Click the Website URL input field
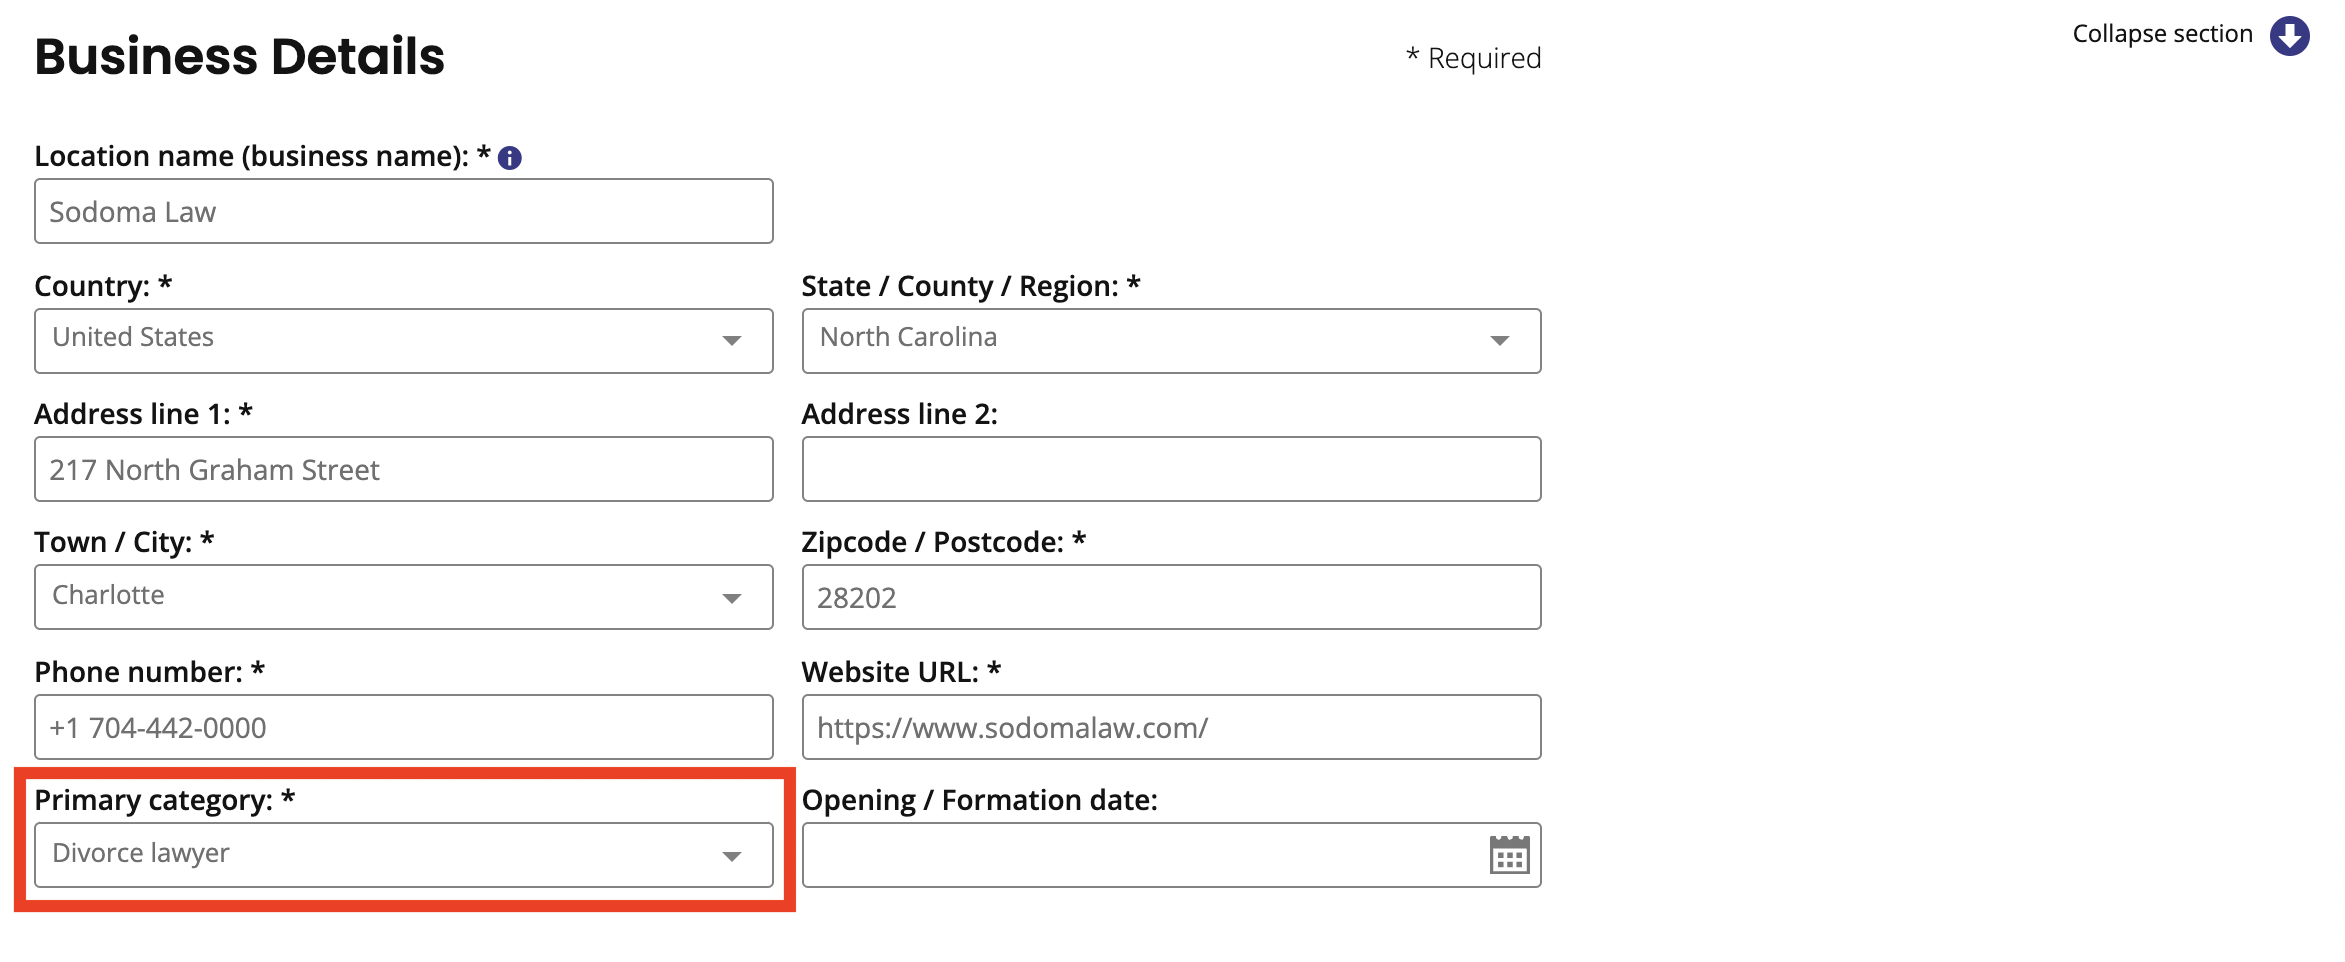Screen dimensions: 2345x962 click(x=1171, y=727)
